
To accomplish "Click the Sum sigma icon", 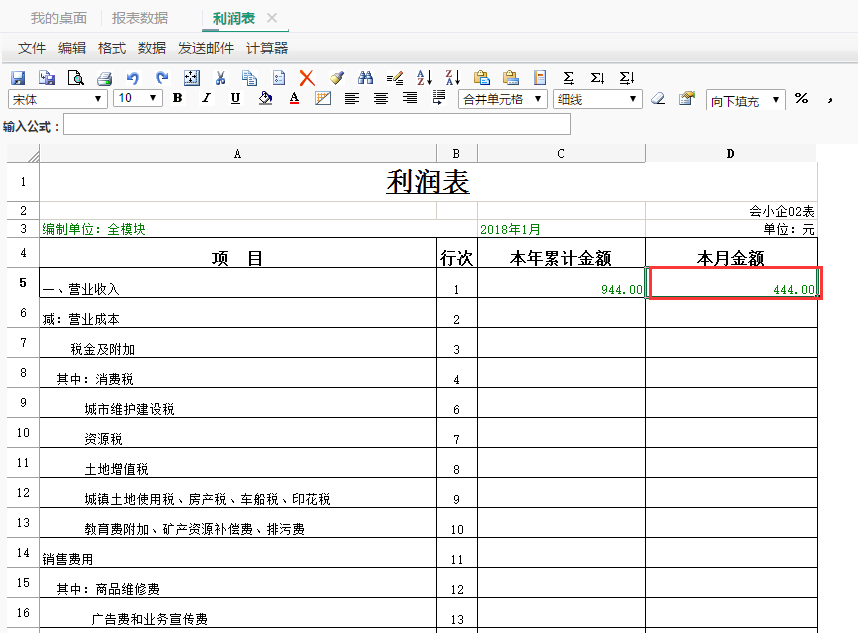I will click(x=569, y=78).
